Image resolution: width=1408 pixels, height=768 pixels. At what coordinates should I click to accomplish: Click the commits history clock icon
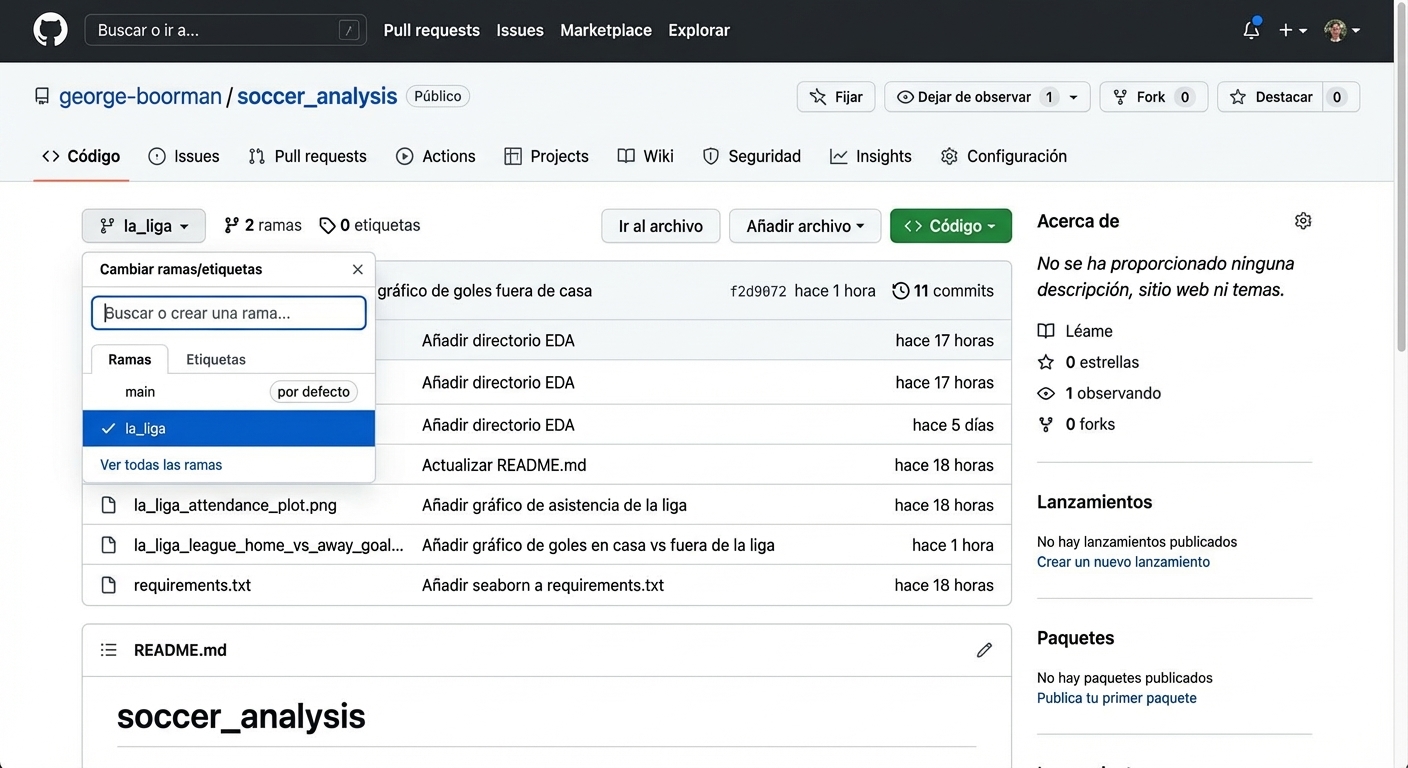pyautogui.click(x=900, y=291)
